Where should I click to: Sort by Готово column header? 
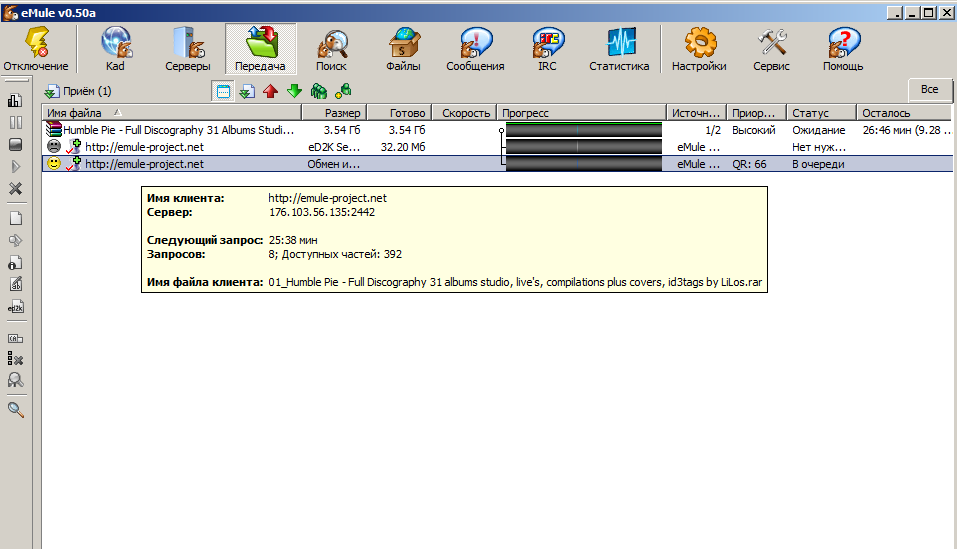coord(400,113)
